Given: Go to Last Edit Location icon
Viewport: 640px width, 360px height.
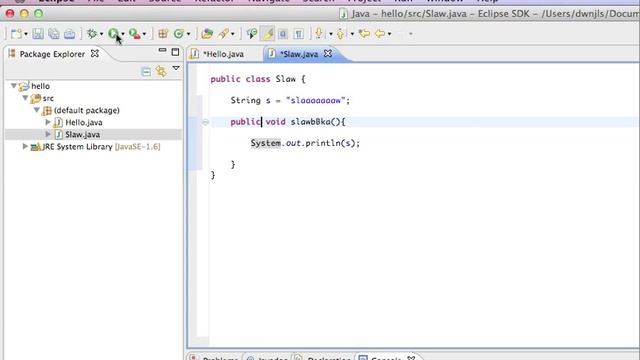Looking at the screenshot, I should point(364,34).
